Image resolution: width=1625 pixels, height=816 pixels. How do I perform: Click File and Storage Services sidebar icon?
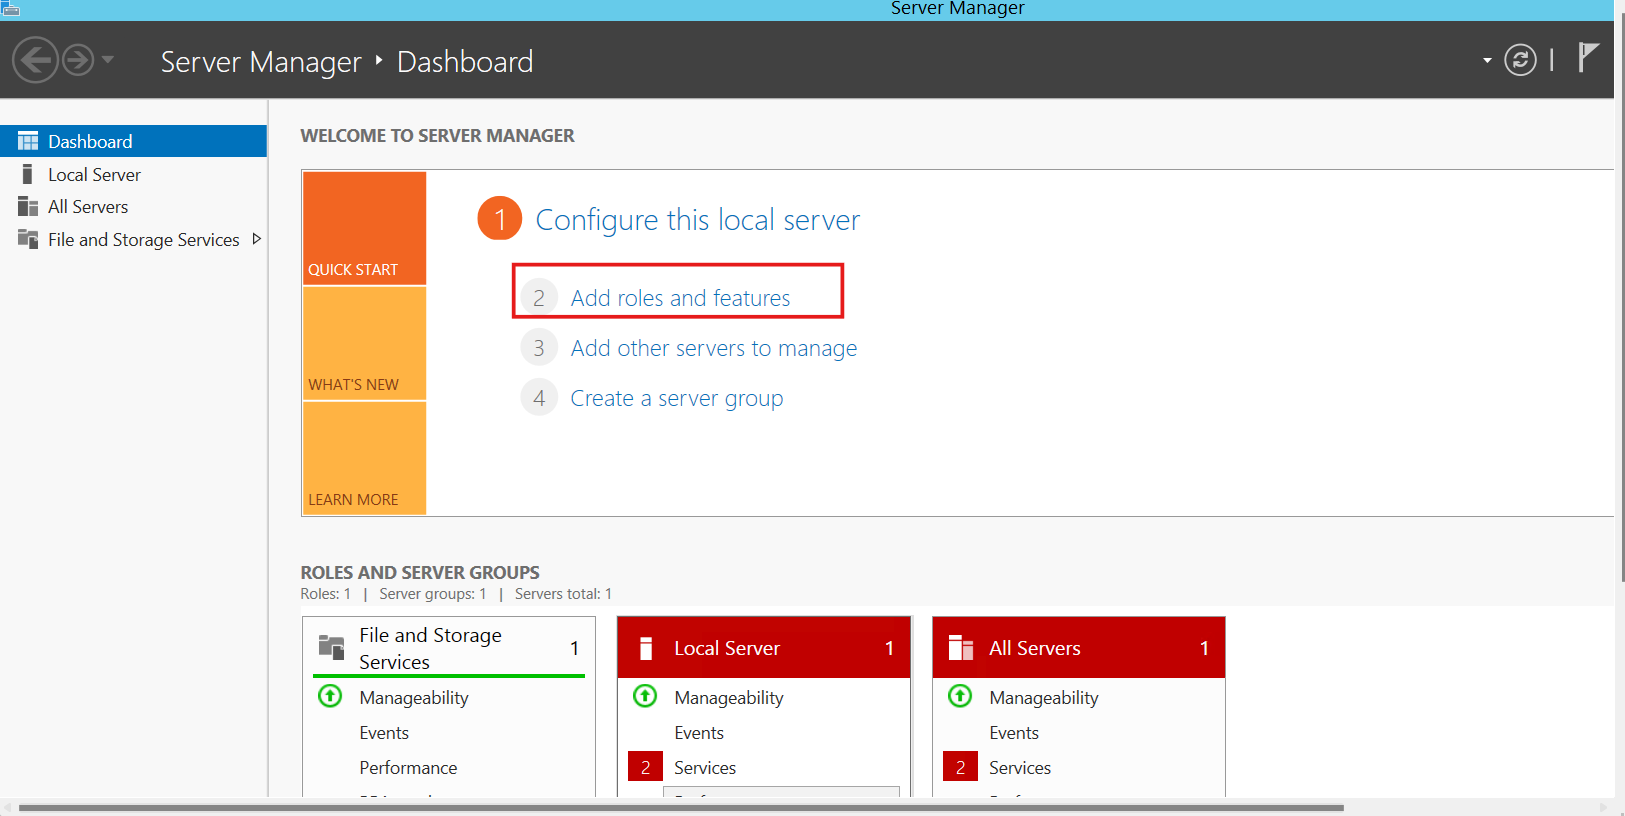[x=28, y=240]
